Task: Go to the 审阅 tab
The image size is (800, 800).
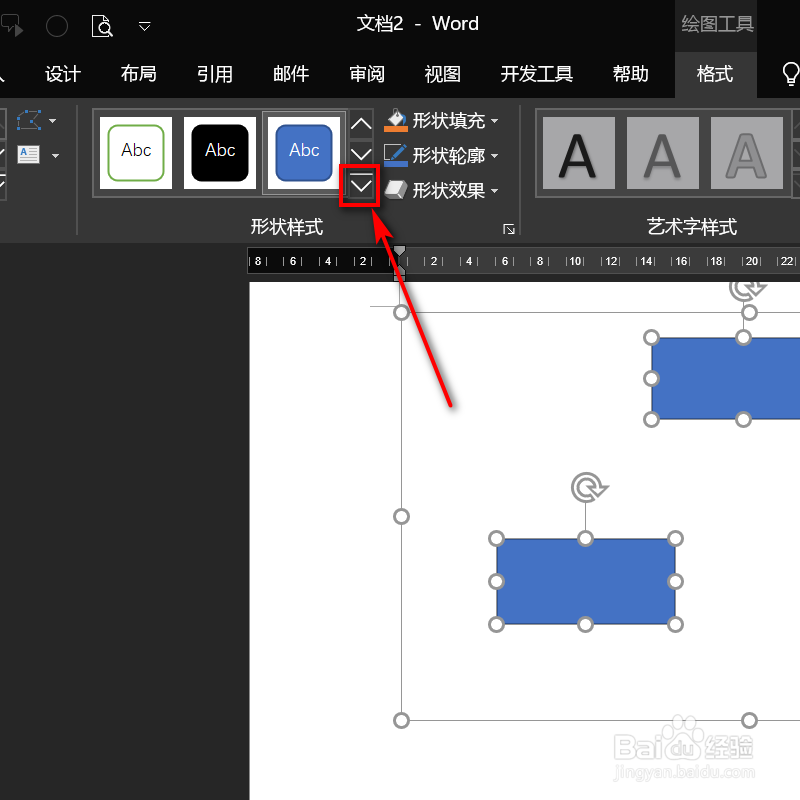Action: coord(367,74)
